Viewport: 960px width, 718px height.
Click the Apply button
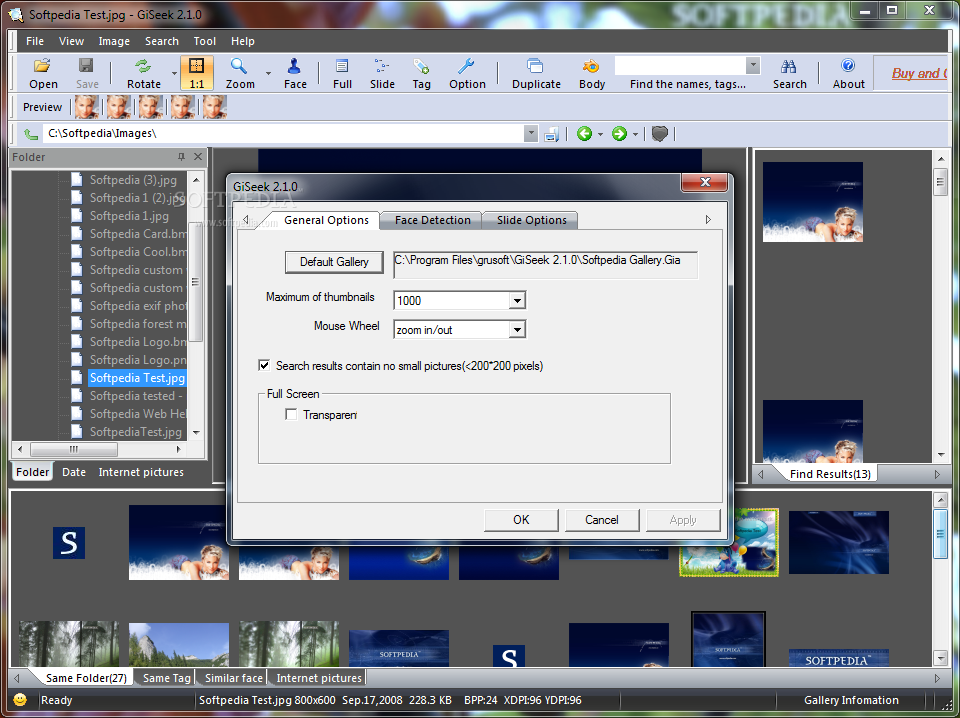pos(683,520)
